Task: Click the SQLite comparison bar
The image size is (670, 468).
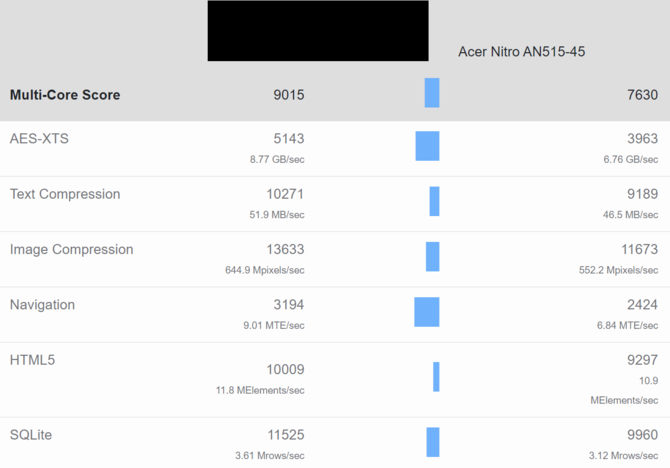Action: pyautogui.click(x=433, y=442)
